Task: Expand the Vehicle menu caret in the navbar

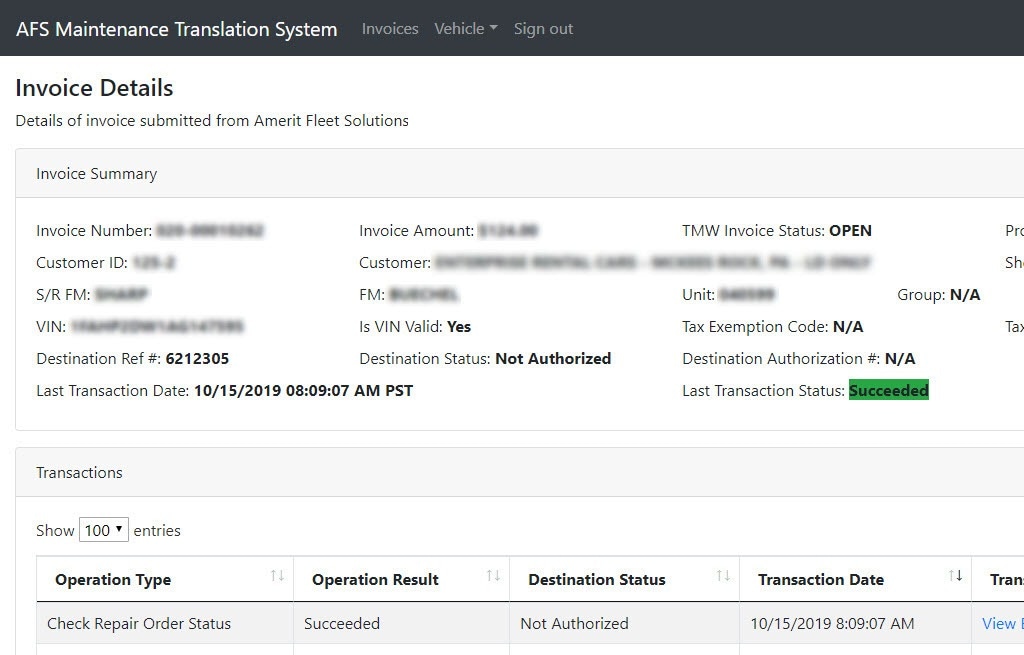Action: tap(492, 30)
